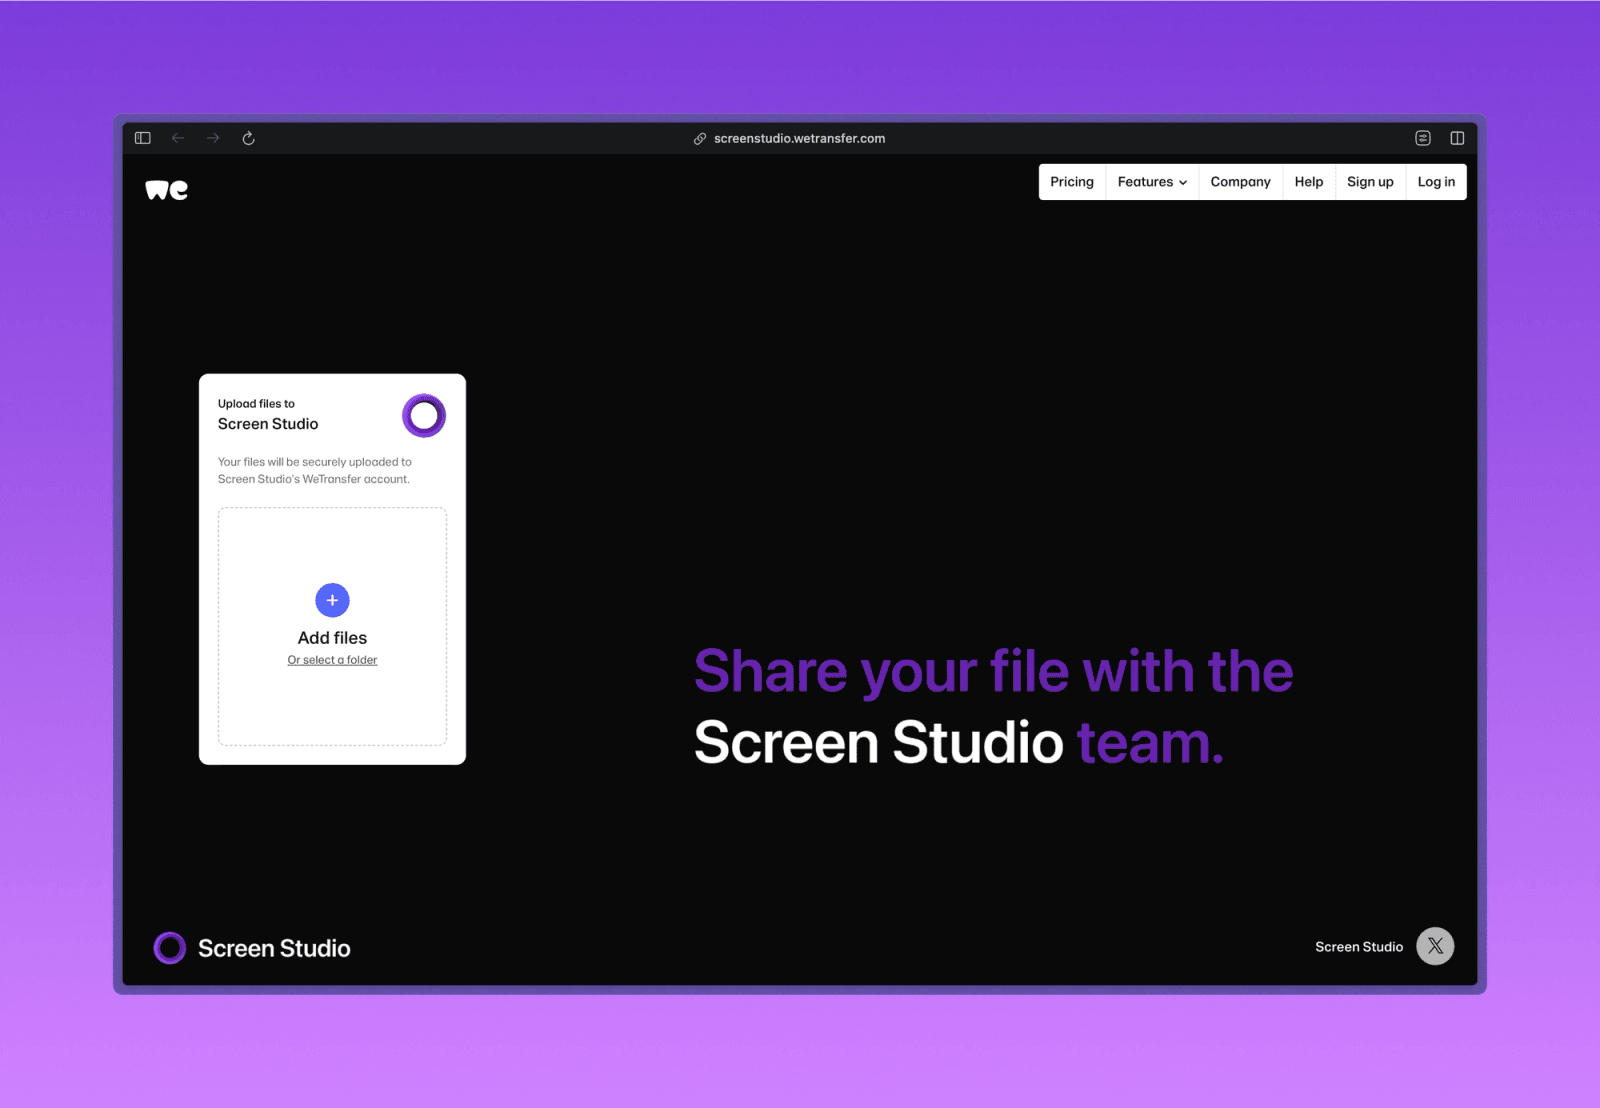Click the screenstudio.wetransfer.com address field
This screenshot has width=1600, height=1108.
(799, 139)
